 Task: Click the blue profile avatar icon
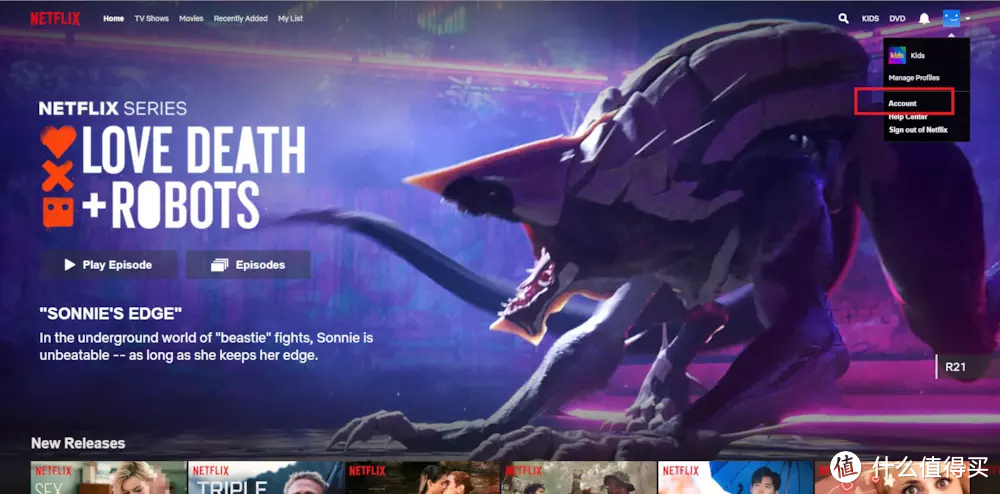point(952,18)
